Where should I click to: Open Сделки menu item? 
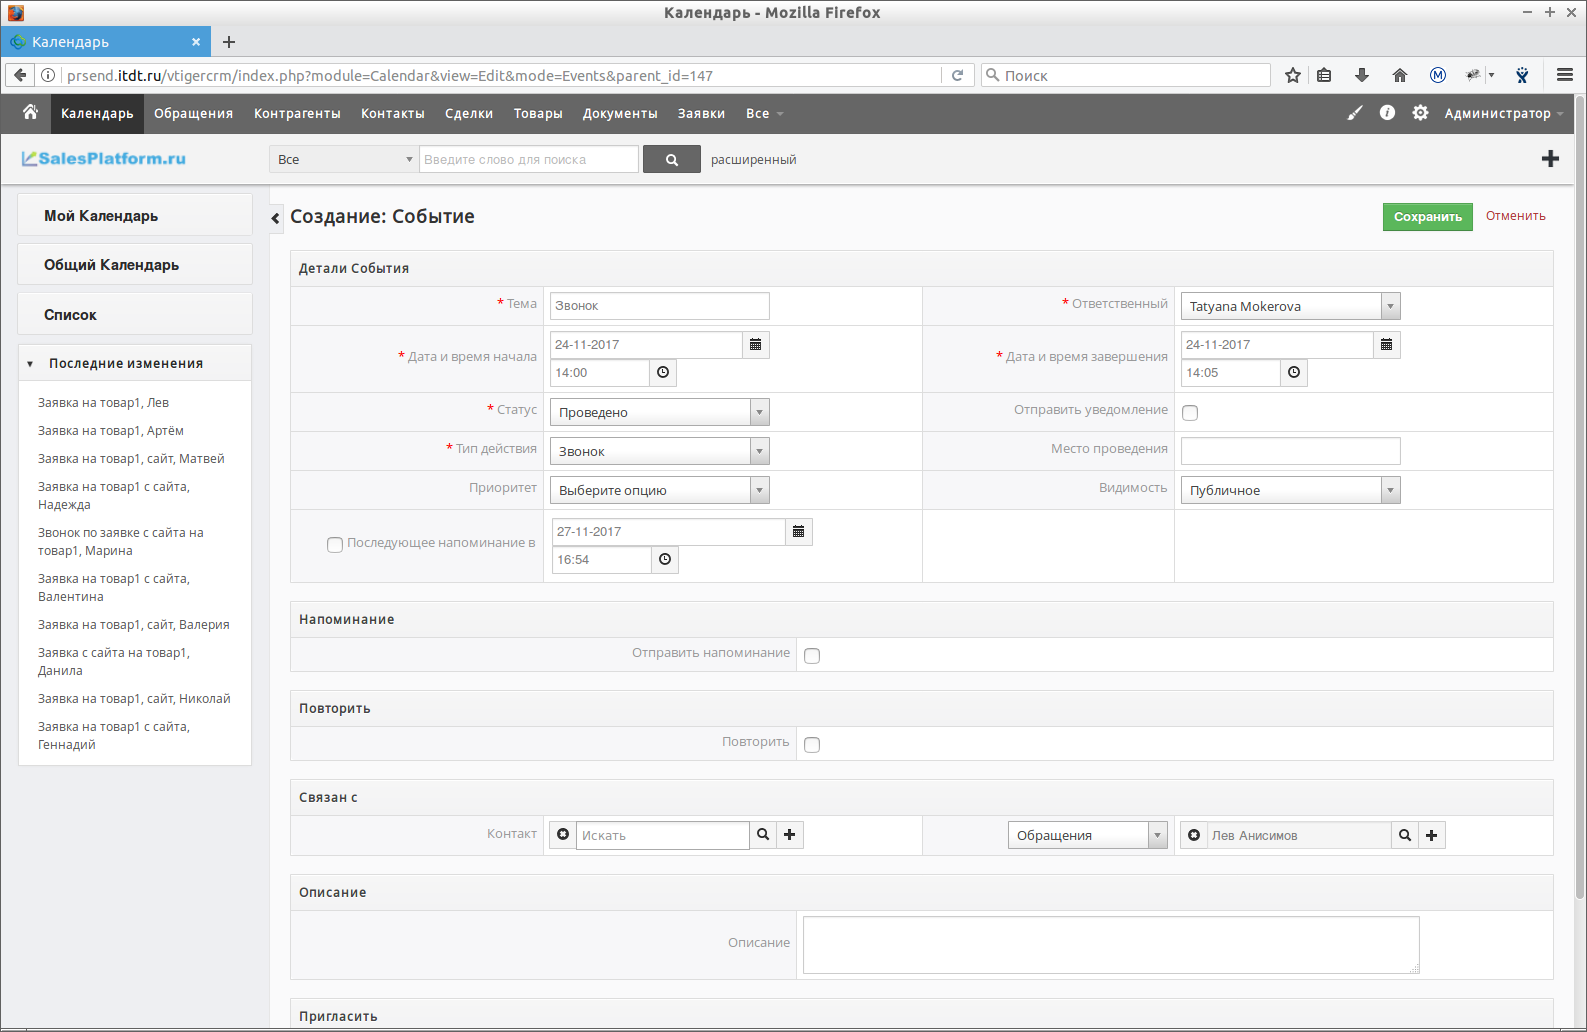469,113
